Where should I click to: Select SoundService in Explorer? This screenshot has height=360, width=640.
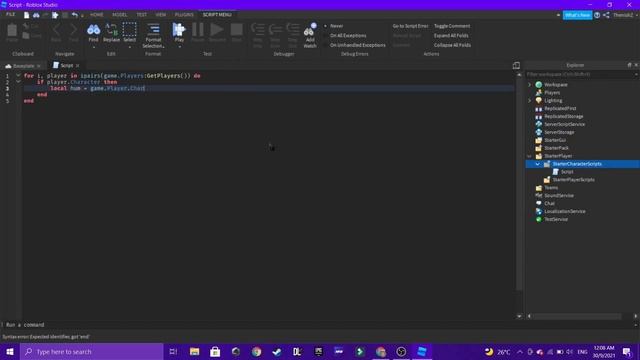(559, 196)
